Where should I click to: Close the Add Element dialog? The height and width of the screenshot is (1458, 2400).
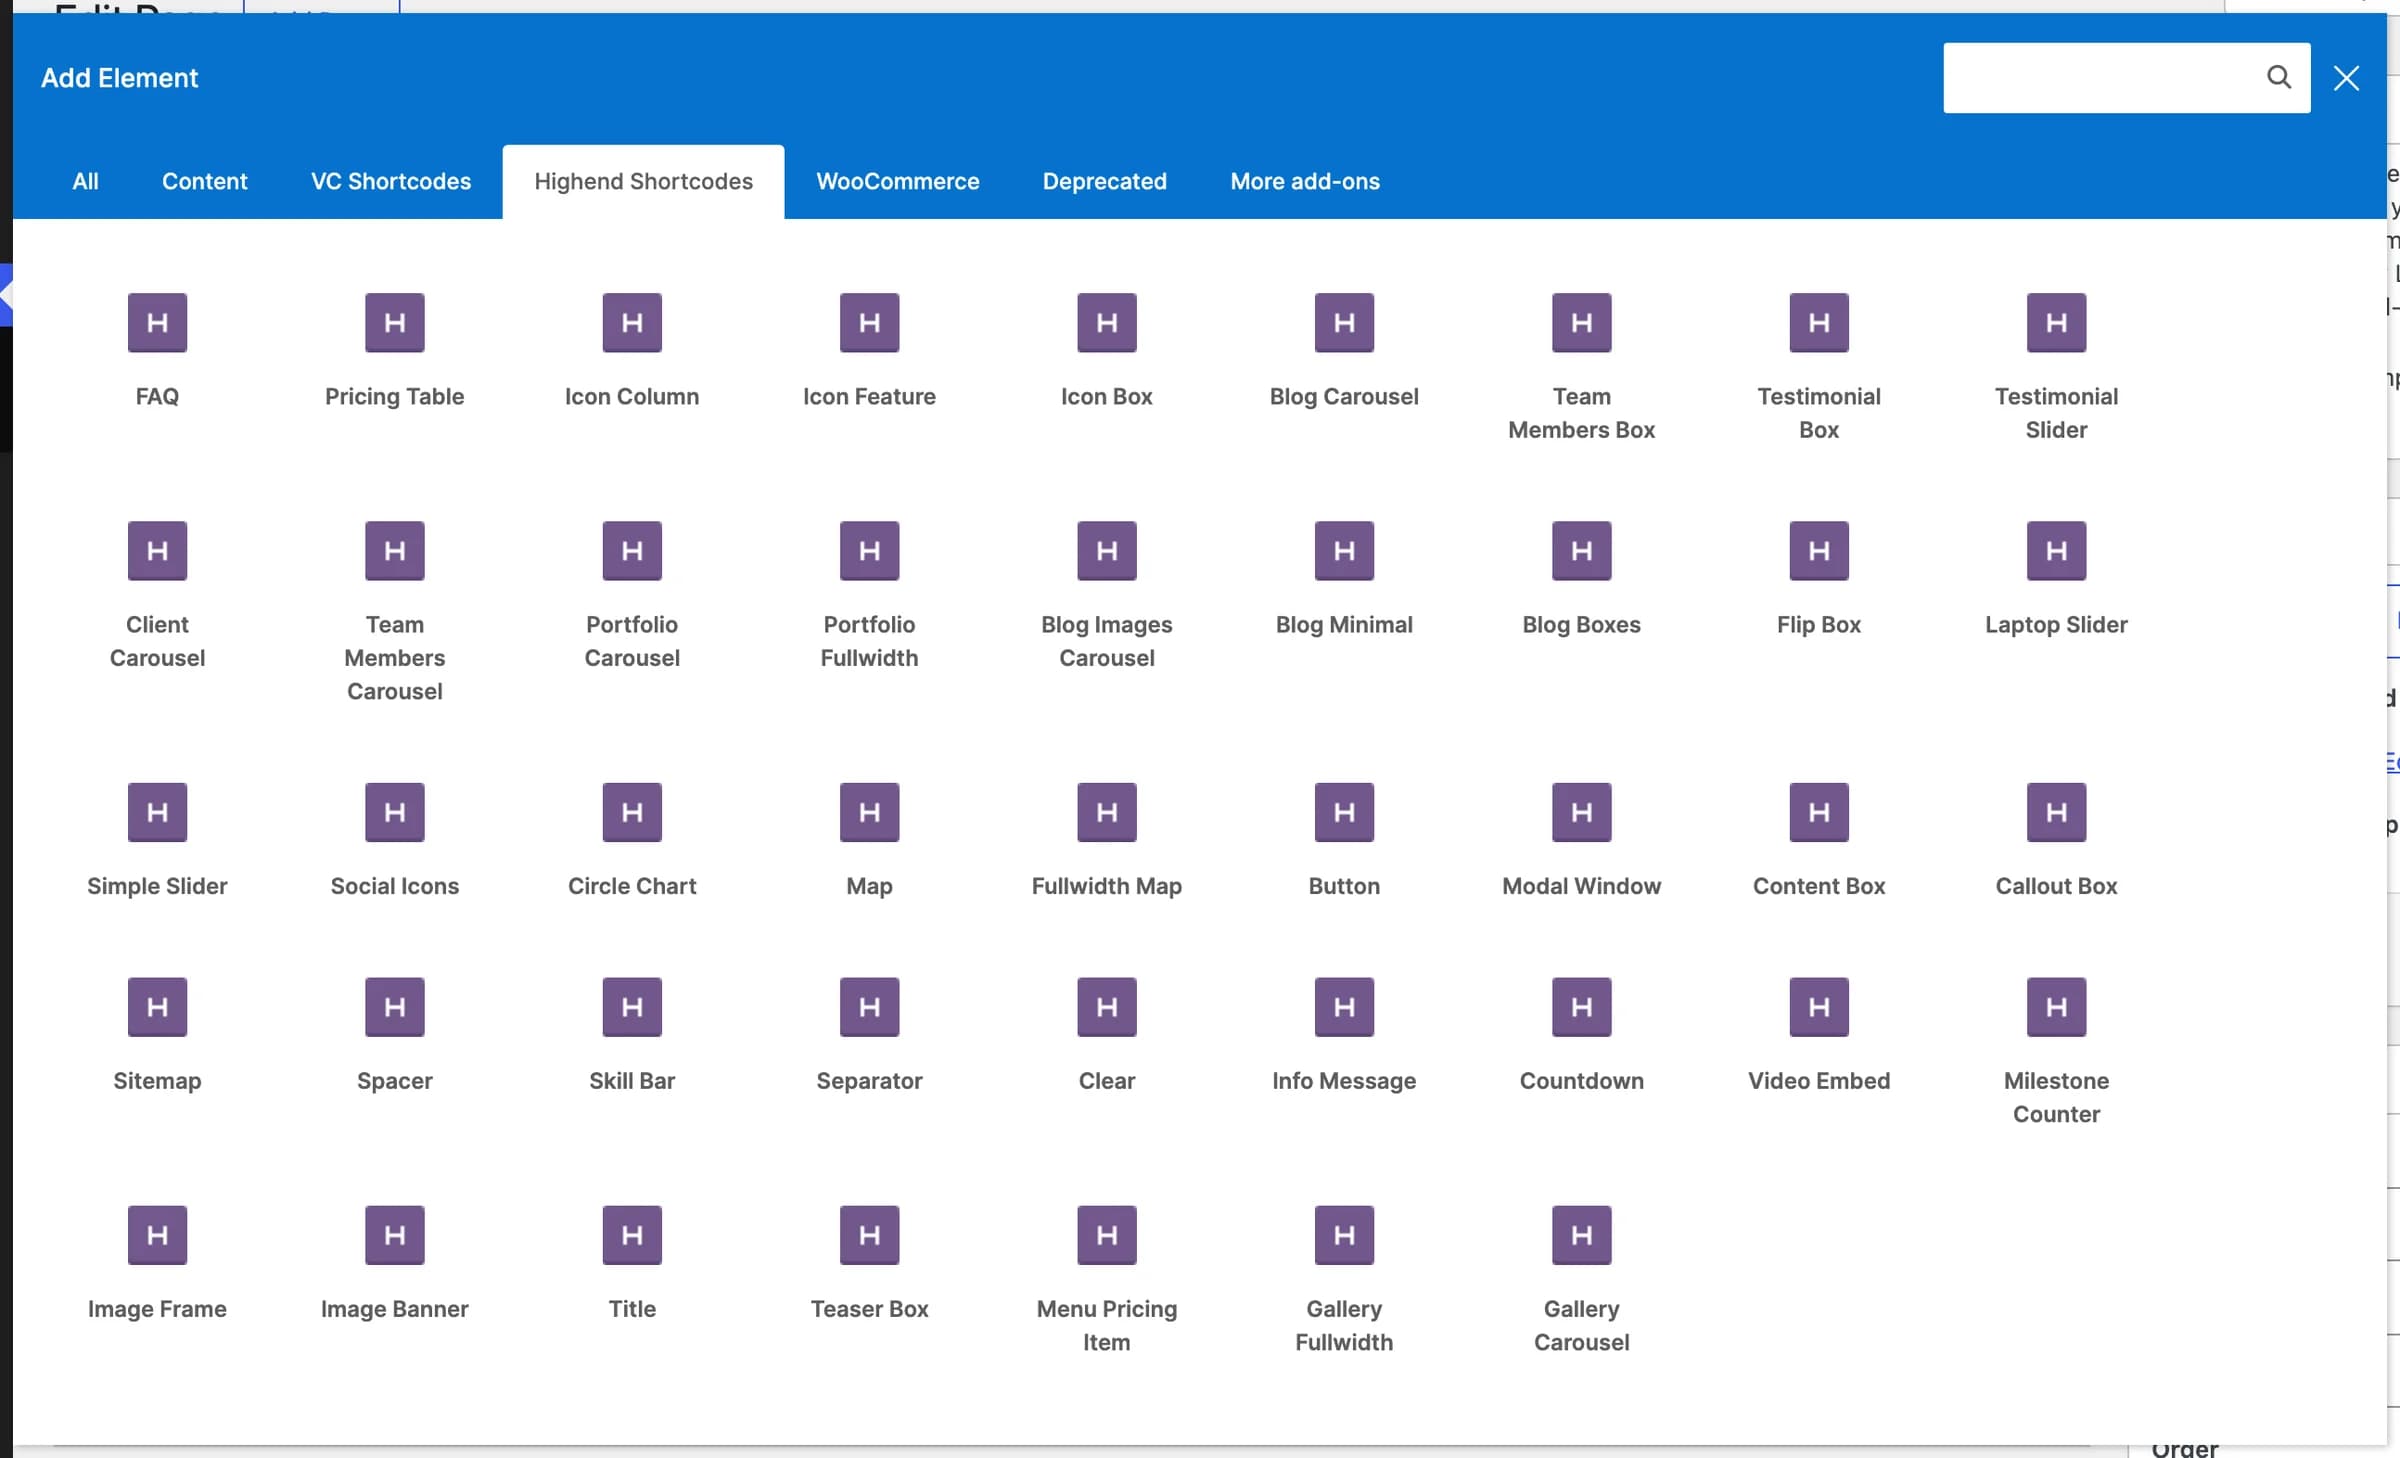[x=2346, y=78]
